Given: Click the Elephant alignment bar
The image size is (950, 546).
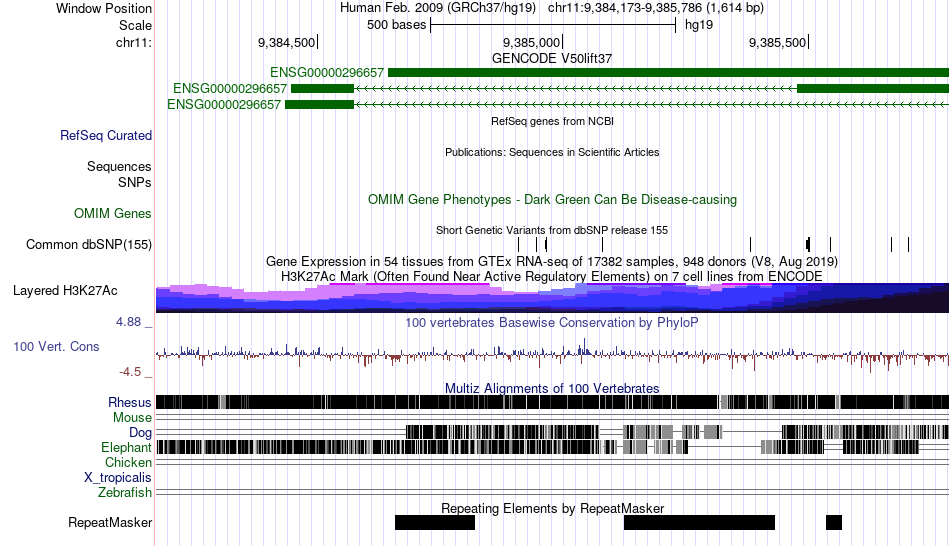Looking at the screenshot, I should pyautogui.click(x=552, y=448).
